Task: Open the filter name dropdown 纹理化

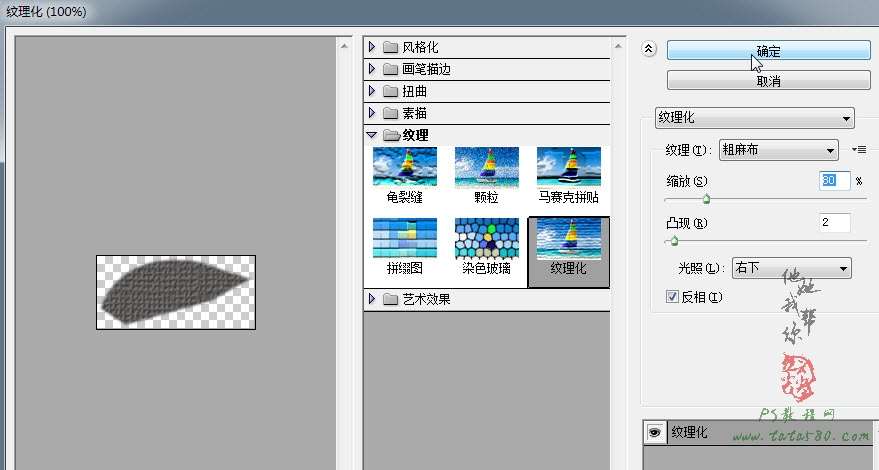Action: coord(754,117)
